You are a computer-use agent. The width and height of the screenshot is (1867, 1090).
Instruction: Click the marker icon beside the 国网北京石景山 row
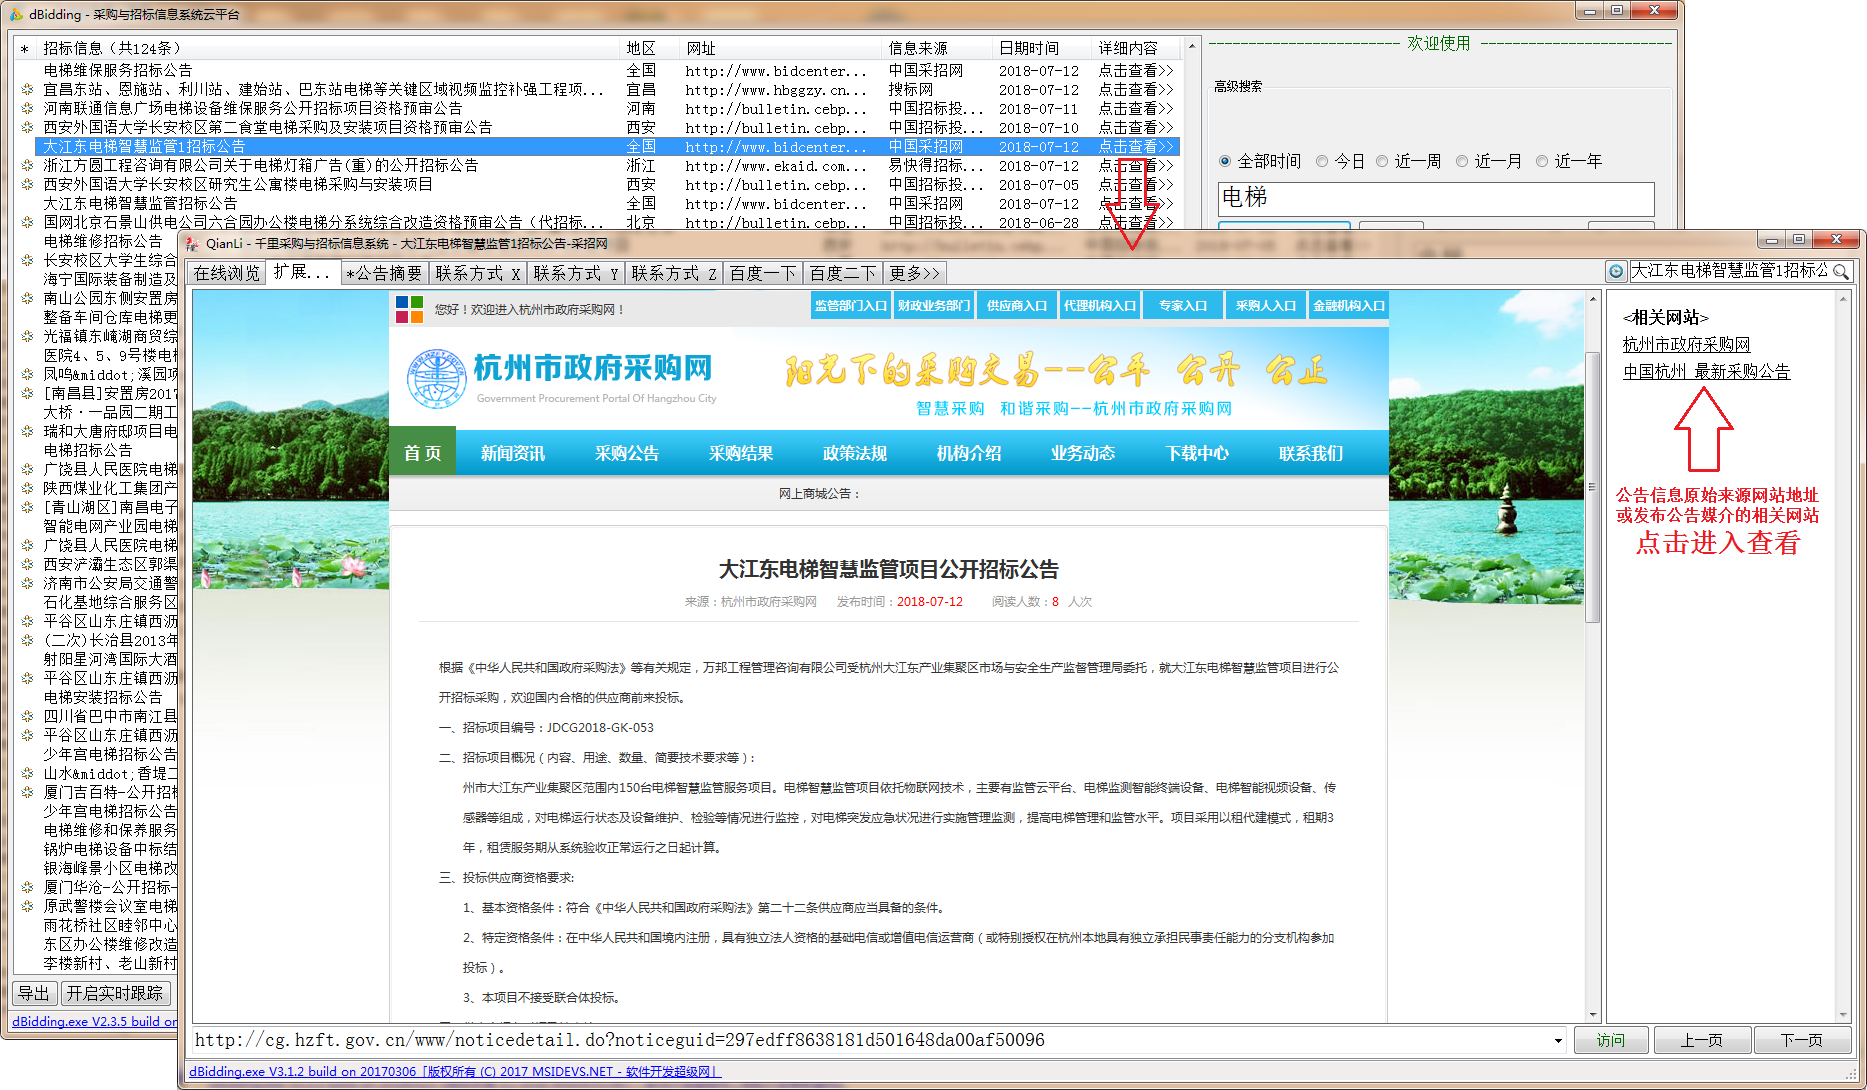(x=27, y=223)
